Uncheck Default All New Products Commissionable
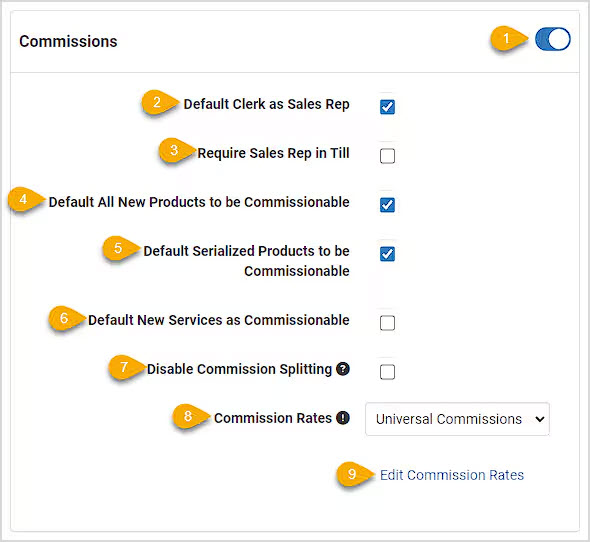 coord(387,205)
